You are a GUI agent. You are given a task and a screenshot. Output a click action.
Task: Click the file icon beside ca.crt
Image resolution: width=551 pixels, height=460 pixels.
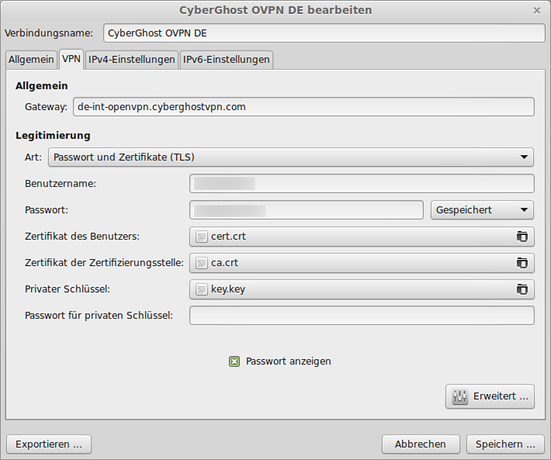(201, 263)
